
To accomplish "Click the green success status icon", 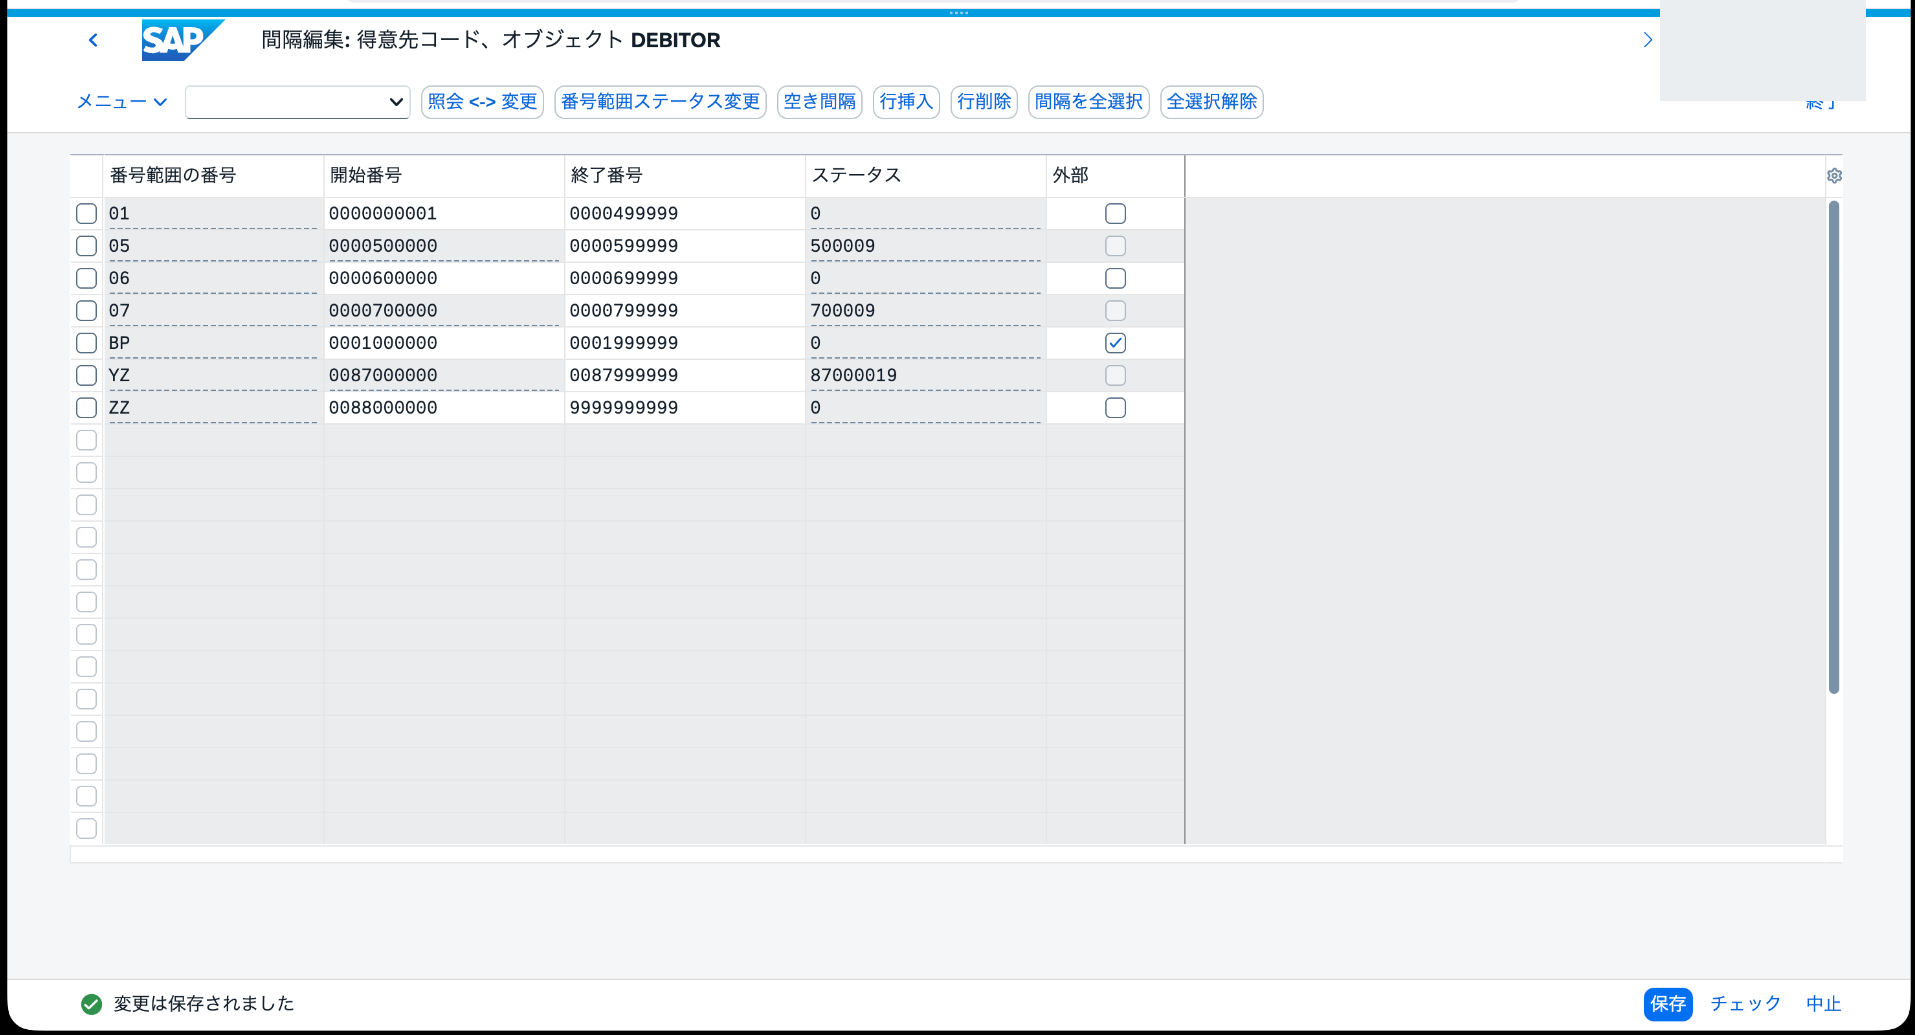I will pos(91,1004).
